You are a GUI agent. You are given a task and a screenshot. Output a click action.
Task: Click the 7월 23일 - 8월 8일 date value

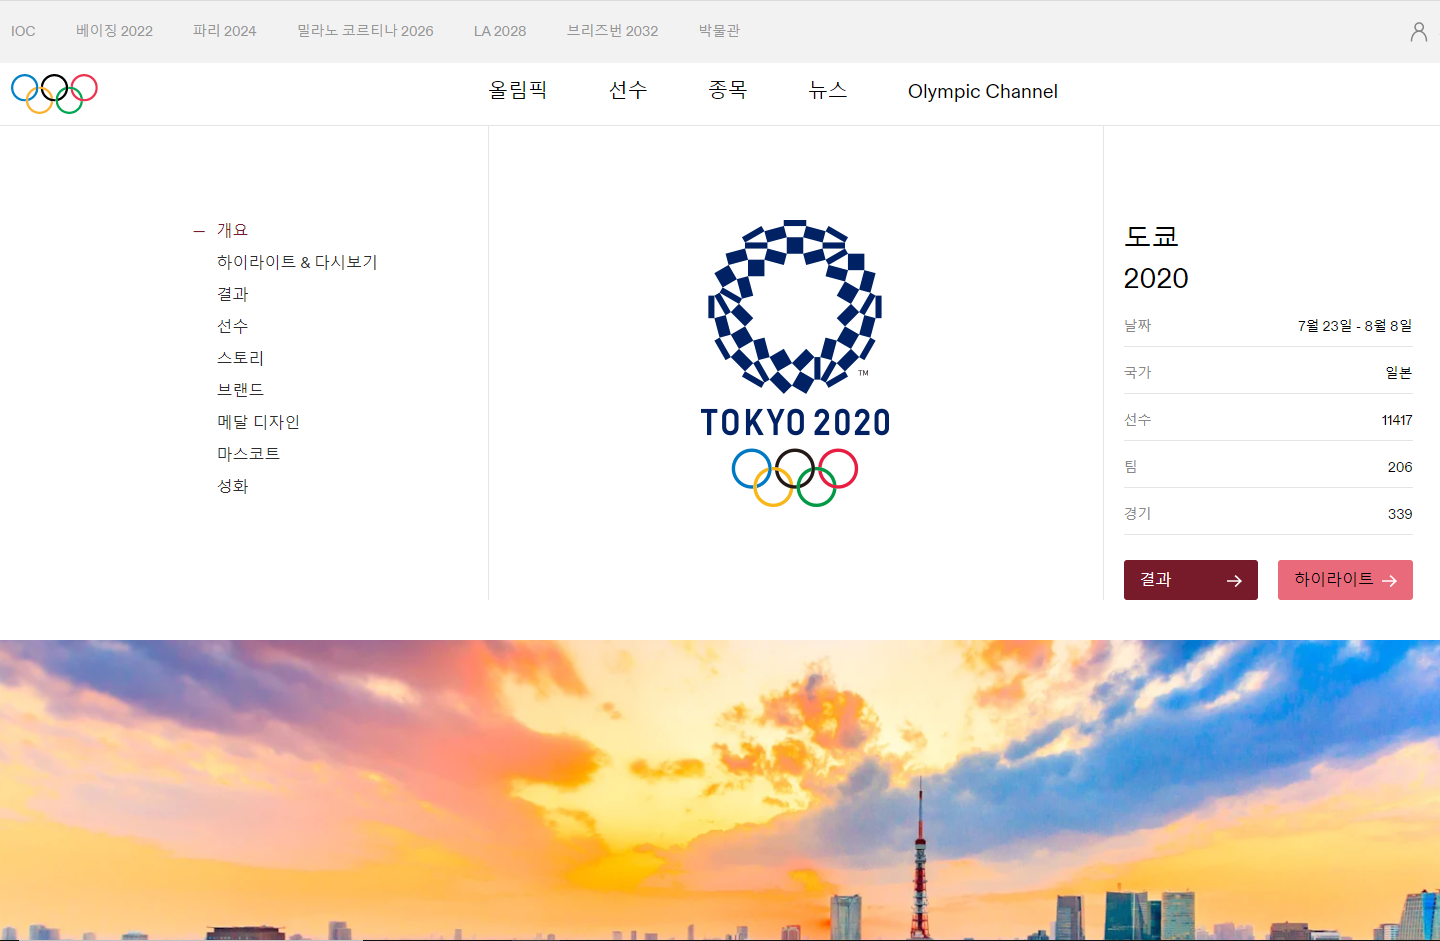(x=1355, y=326)
